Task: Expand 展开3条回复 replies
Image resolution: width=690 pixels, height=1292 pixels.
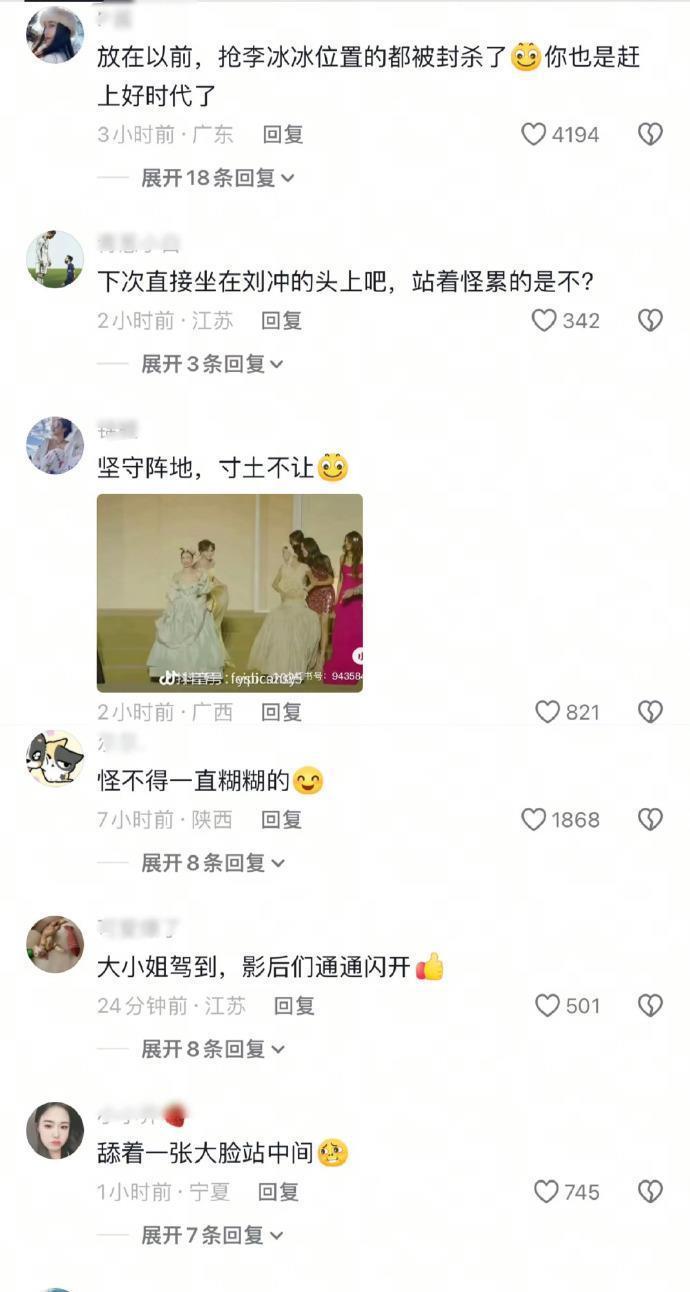Action: click(x=212, y=364)
